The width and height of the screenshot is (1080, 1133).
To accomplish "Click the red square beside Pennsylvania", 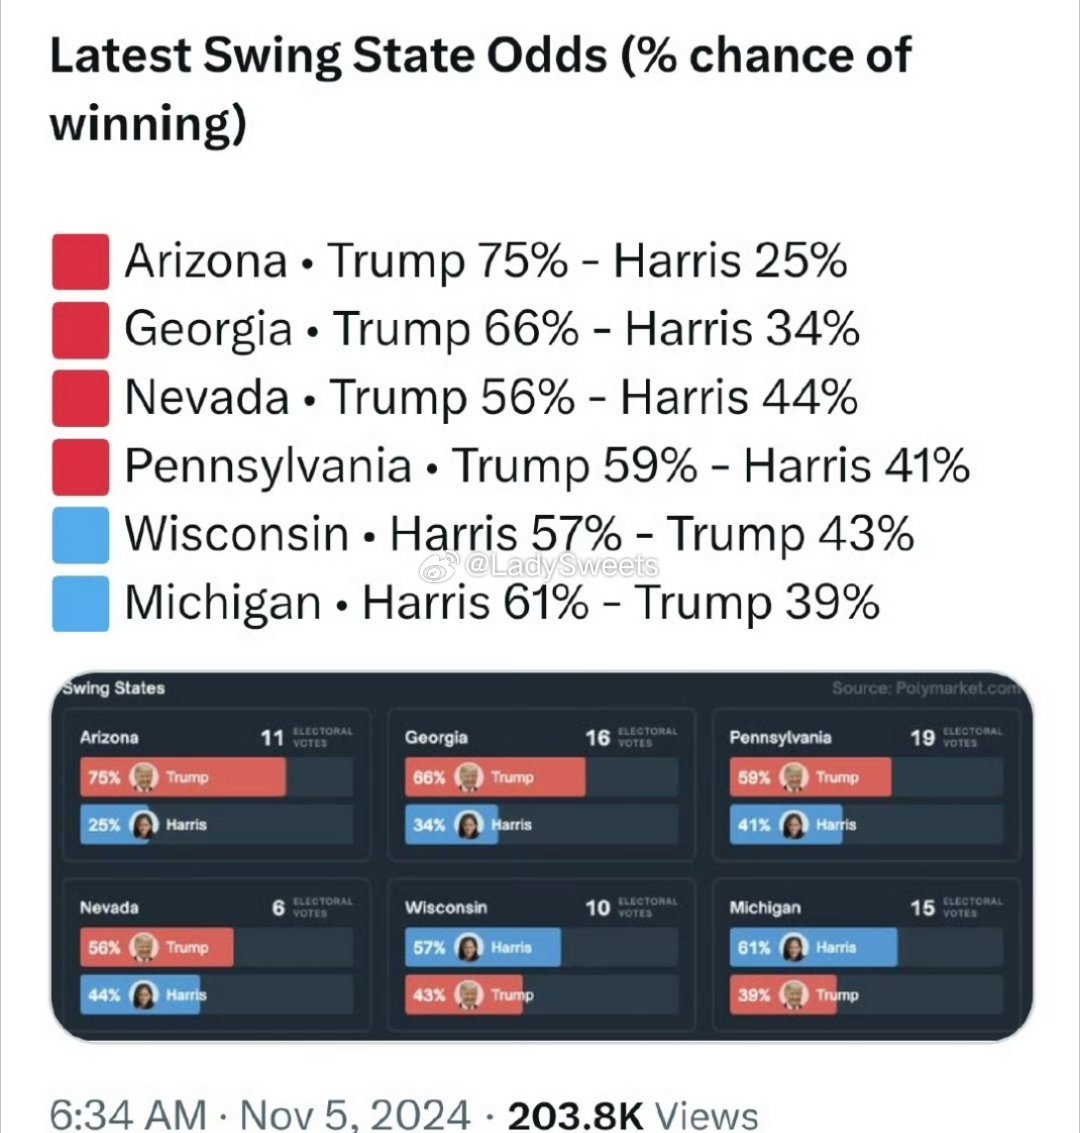I will tap(79, 466).
